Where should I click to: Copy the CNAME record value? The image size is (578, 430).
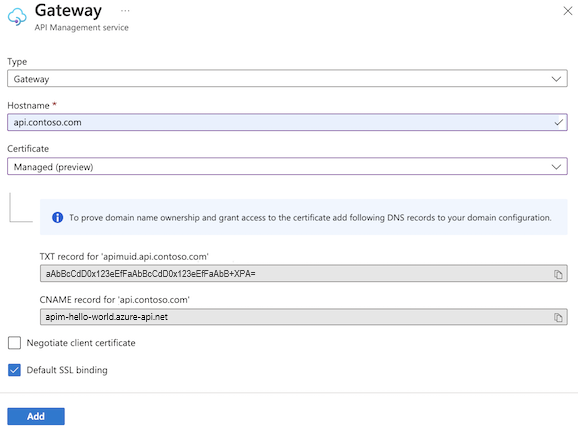click(x=558, y=317)
